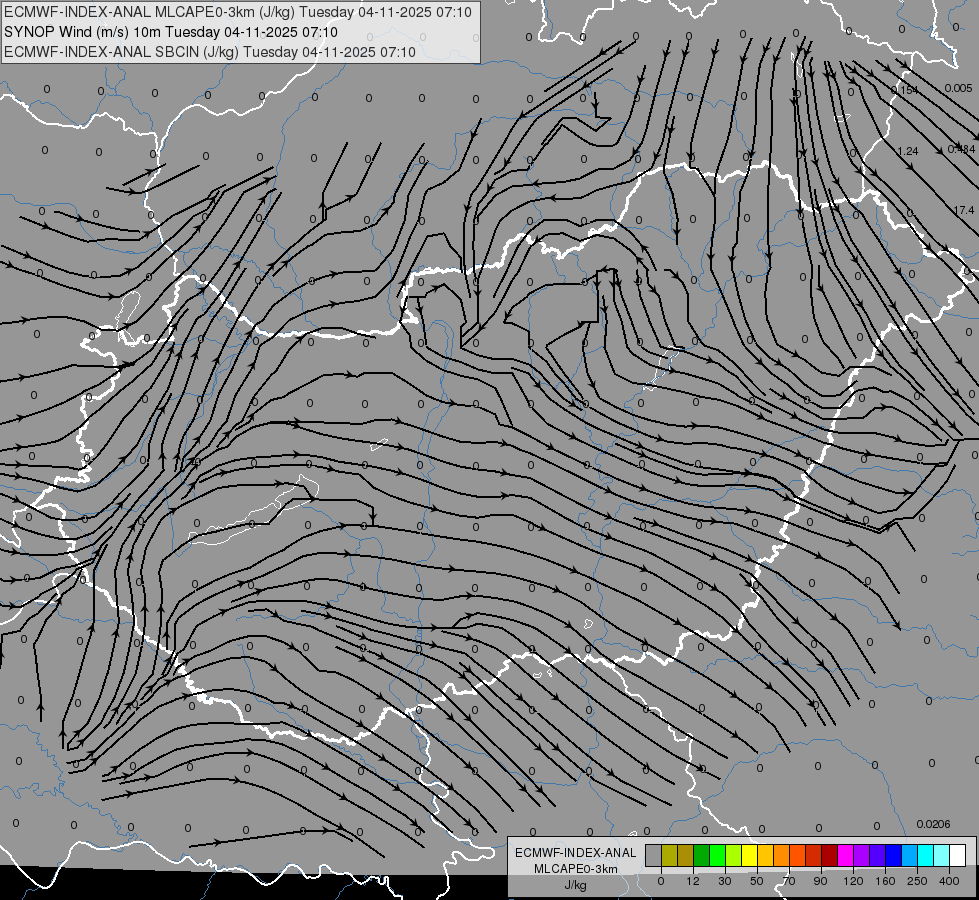Select the 'MLCAPE0-3km' label in the legend
This screenshot has height=900, width=979.
[576, 869]
